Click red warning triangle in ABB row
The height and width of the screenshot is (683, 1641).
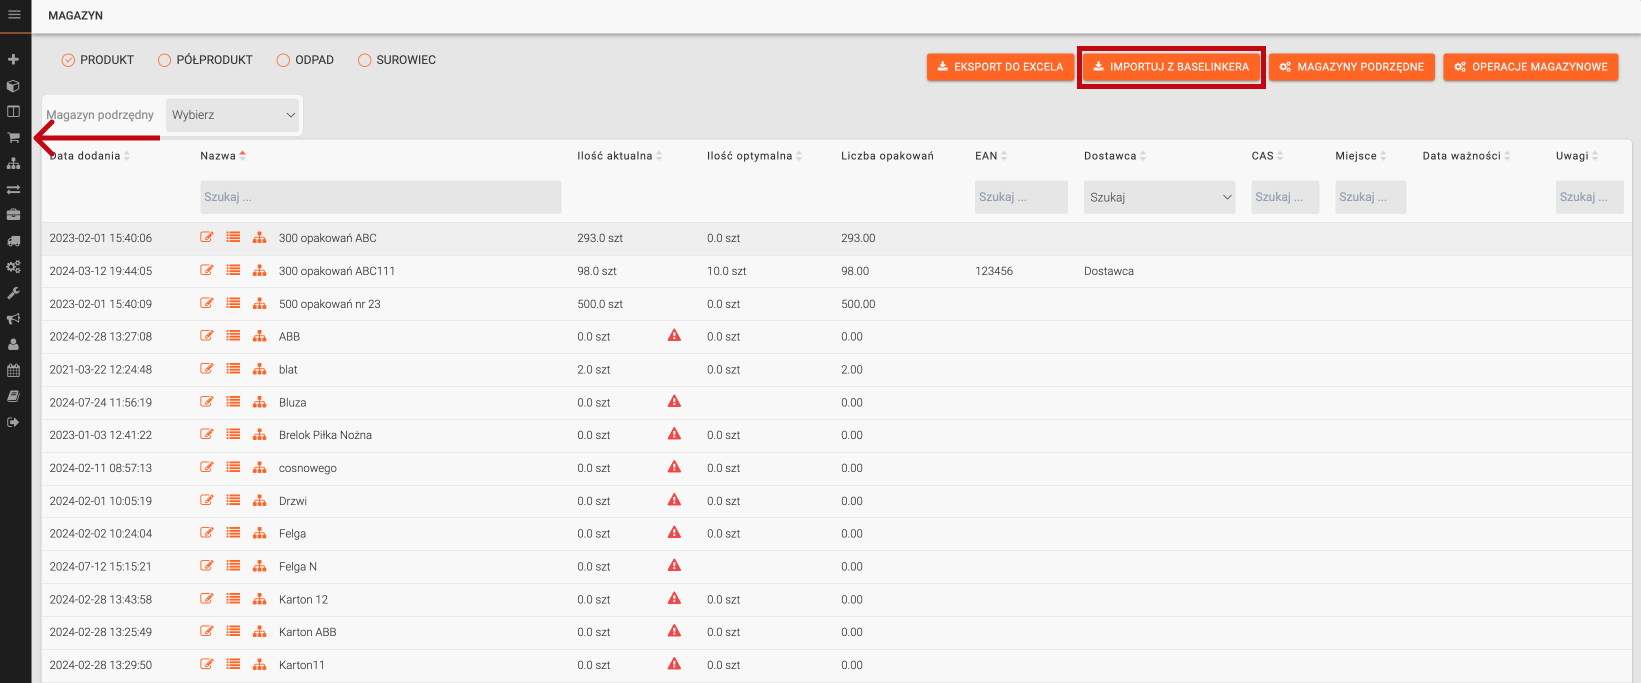(674, 336)
